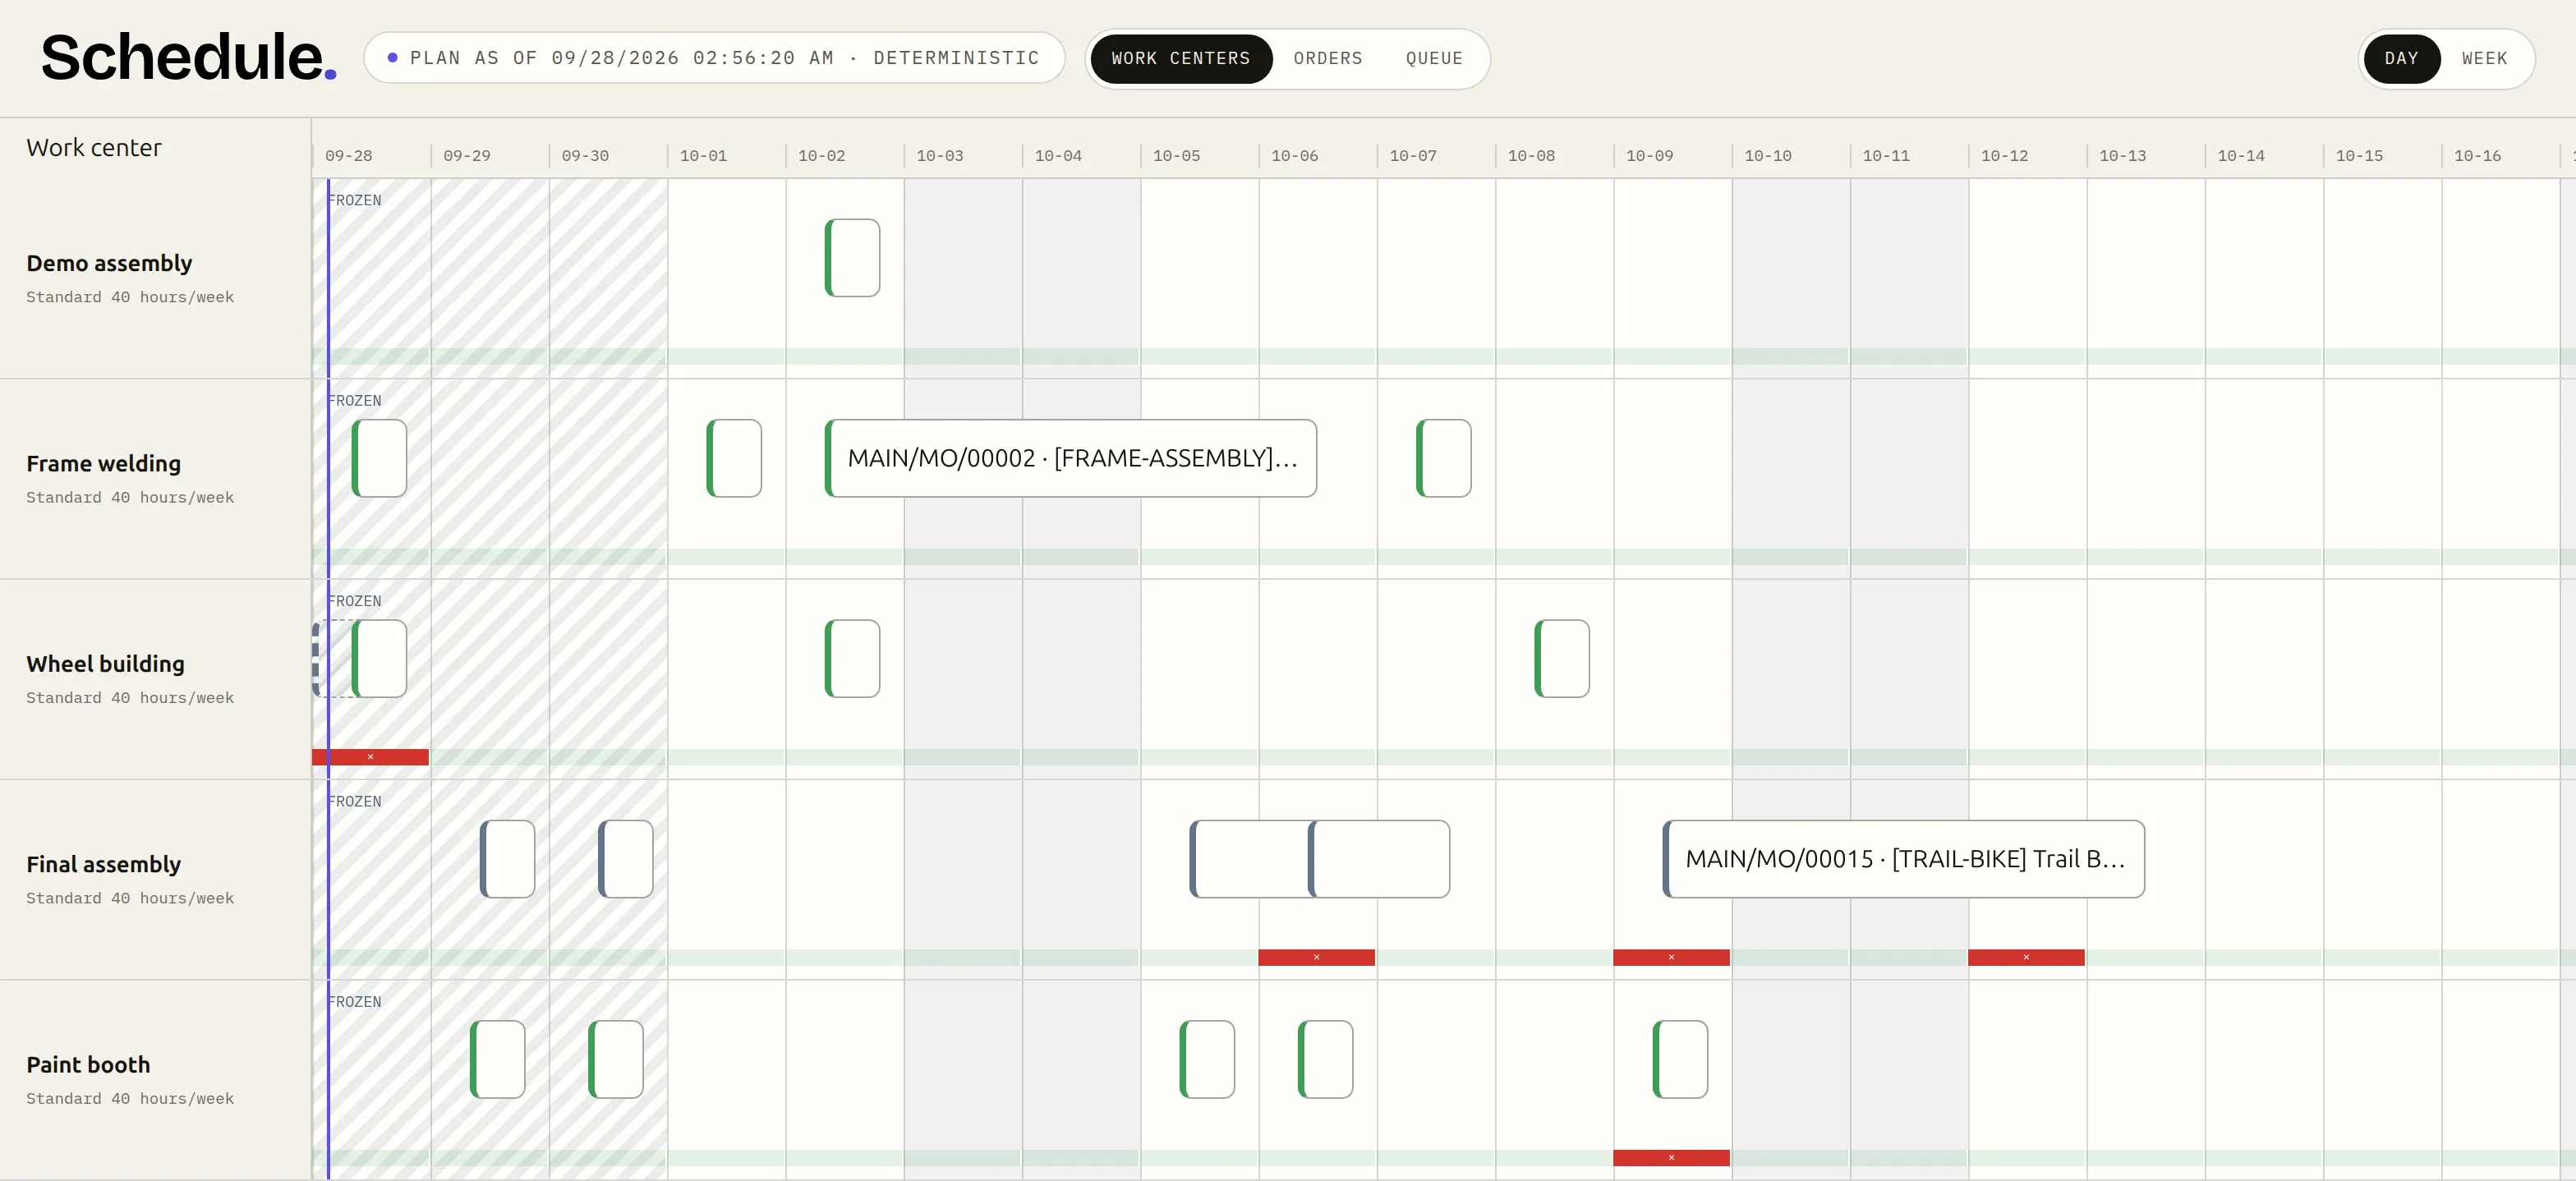Click the Wheel building work center label
This screenshot has height=1181, width=2576.
coord(106,664)
